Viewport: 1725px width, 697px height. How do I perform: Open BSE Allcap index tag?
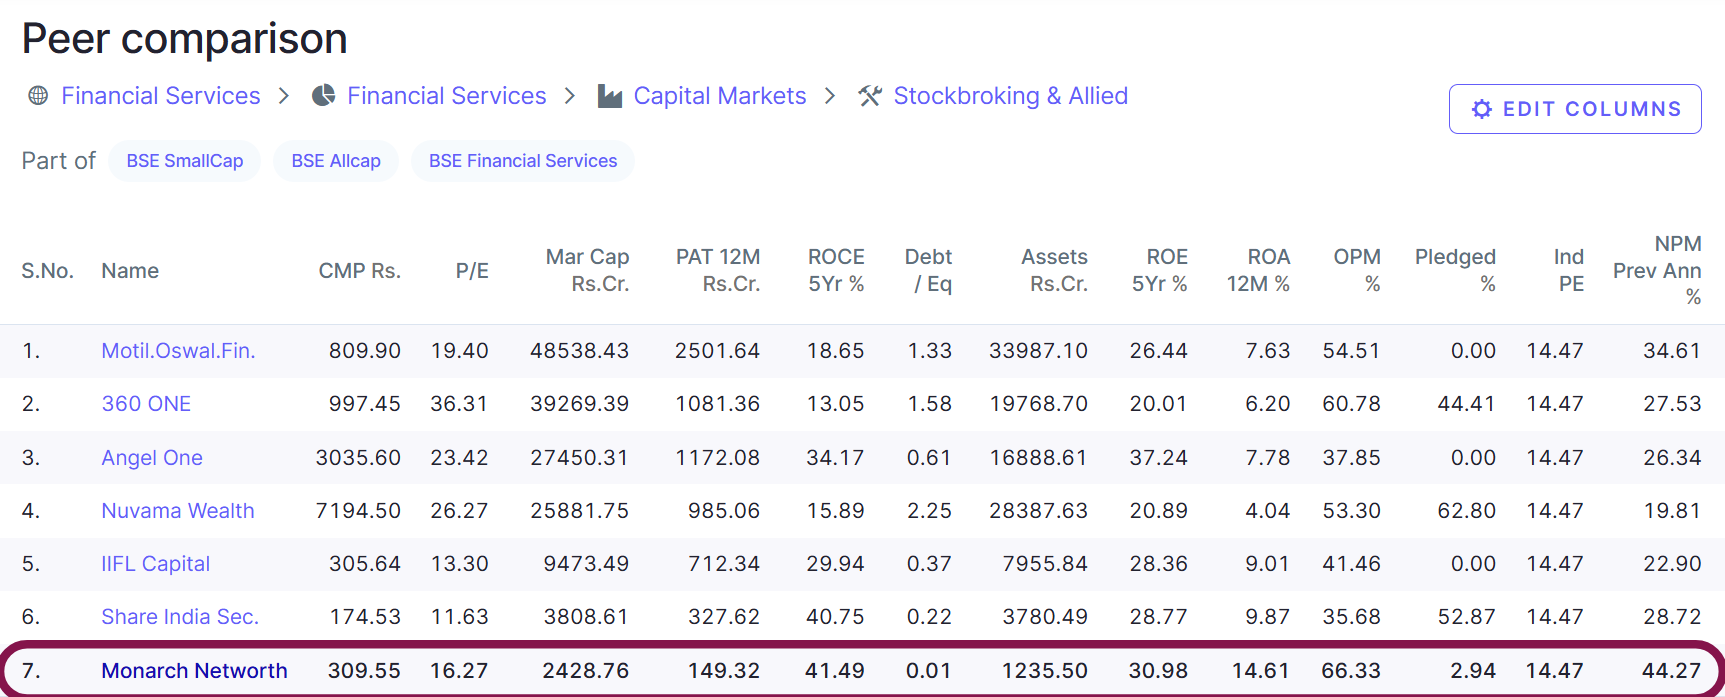click(336, 161)
